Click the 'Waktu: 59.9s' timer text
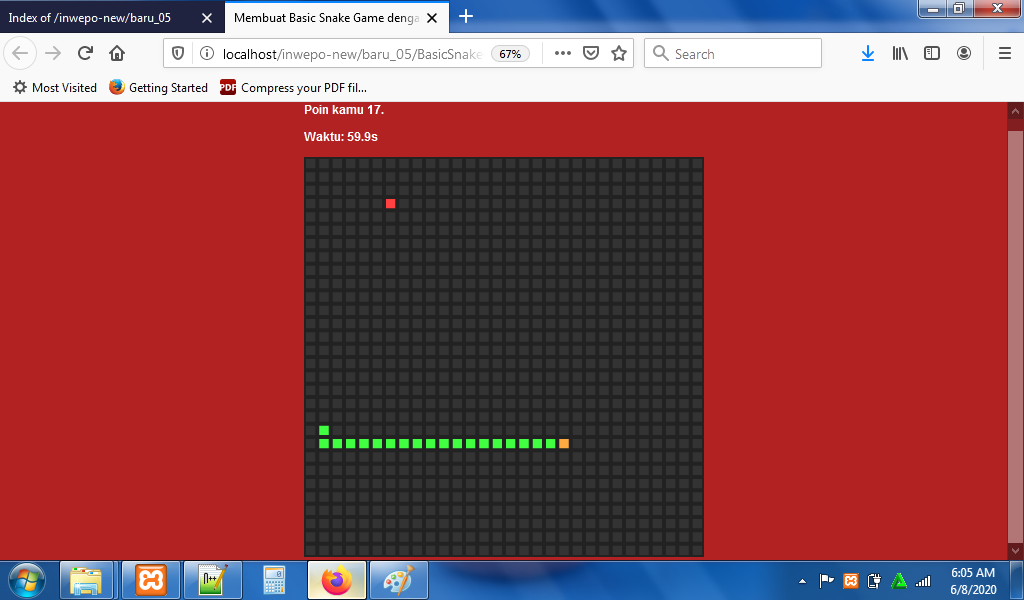This screenshot has height=600, width=1024. [x=341, y=137]
